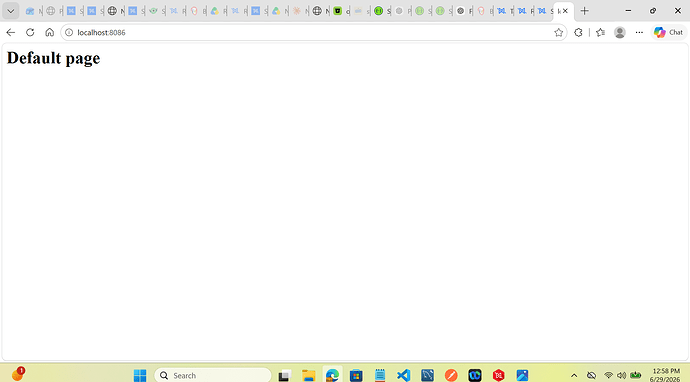View site information icon in address bar
This screenshot has height=382, width=690.
pyautogui.click(x=69, y=33)
